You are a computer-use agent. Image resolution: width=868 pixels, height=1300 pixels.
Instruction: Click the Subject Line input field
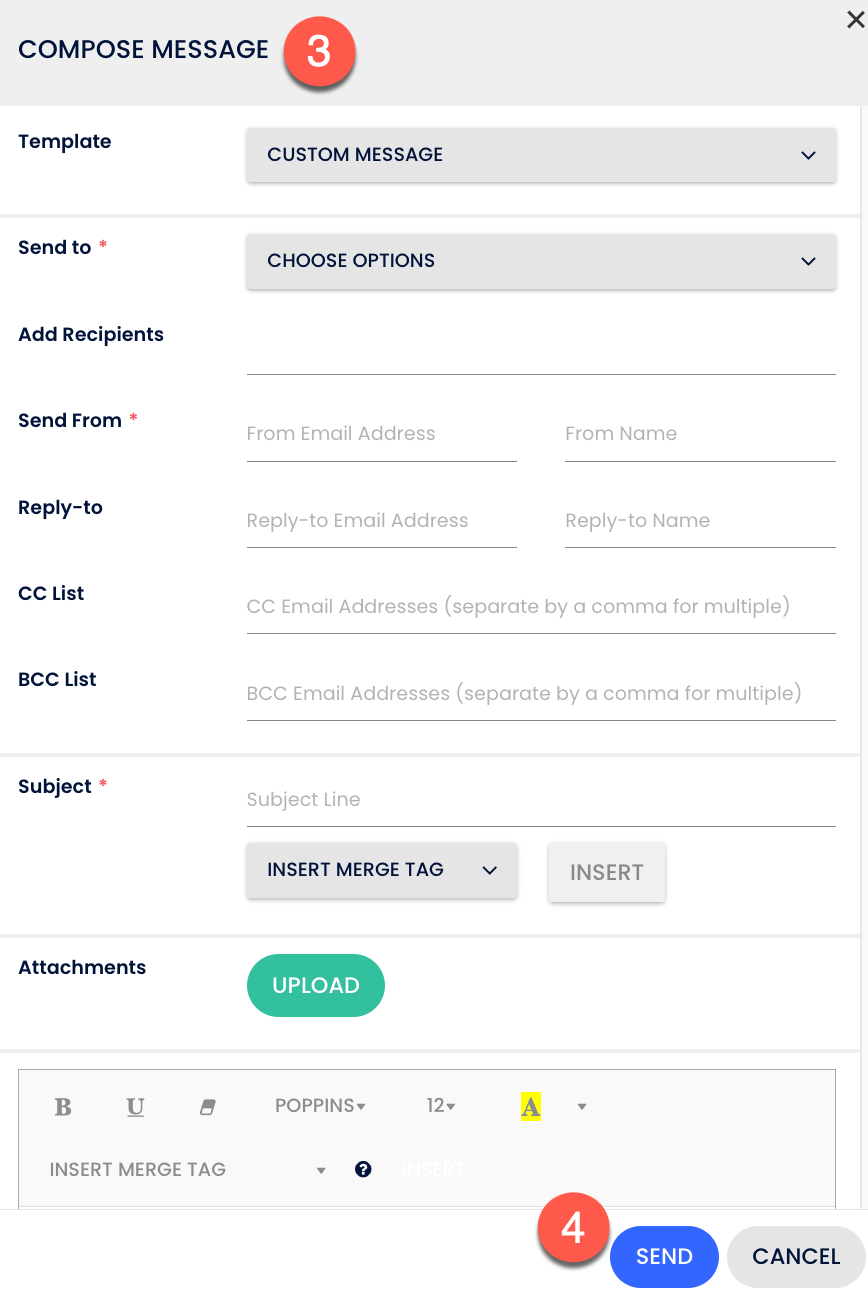pos(540,800)
